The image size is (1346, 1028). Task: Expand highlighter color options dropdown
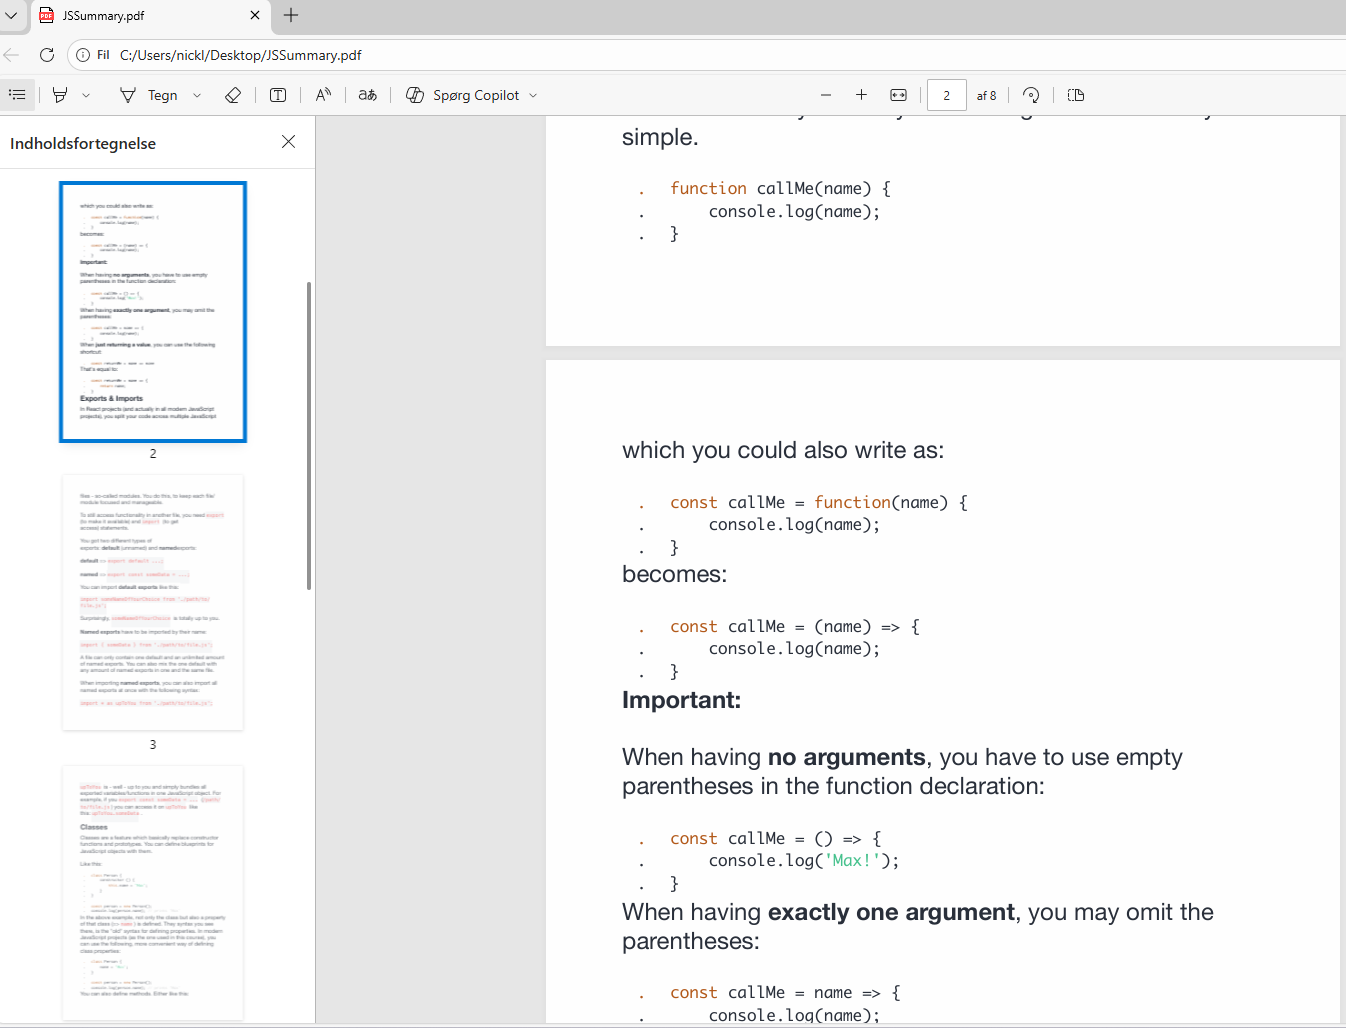pyautogui.click(x=86, y=96)
